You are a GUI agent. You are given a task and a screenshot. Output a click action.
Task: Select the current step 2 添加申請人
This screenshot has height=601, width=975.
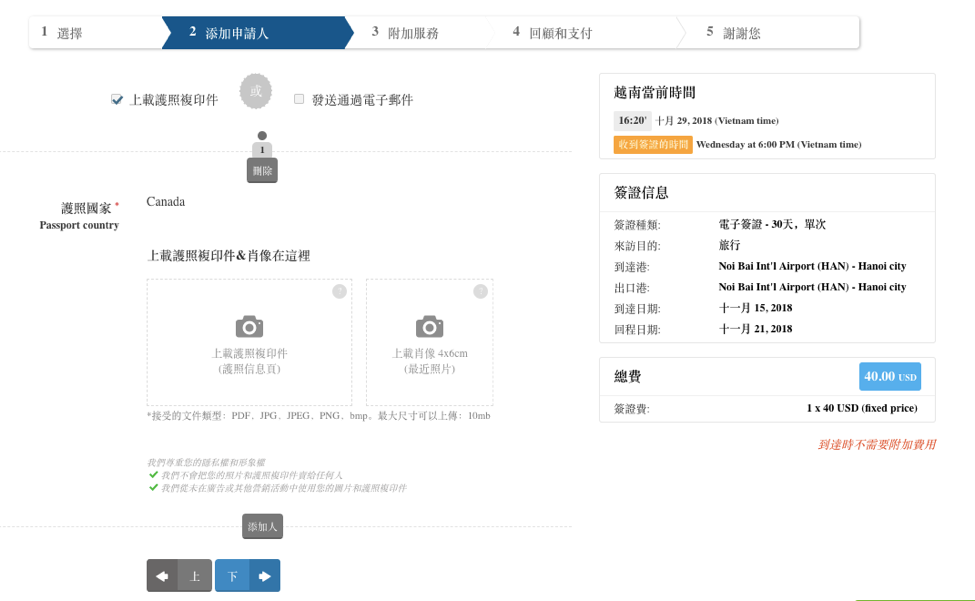[x=250, y=33]
